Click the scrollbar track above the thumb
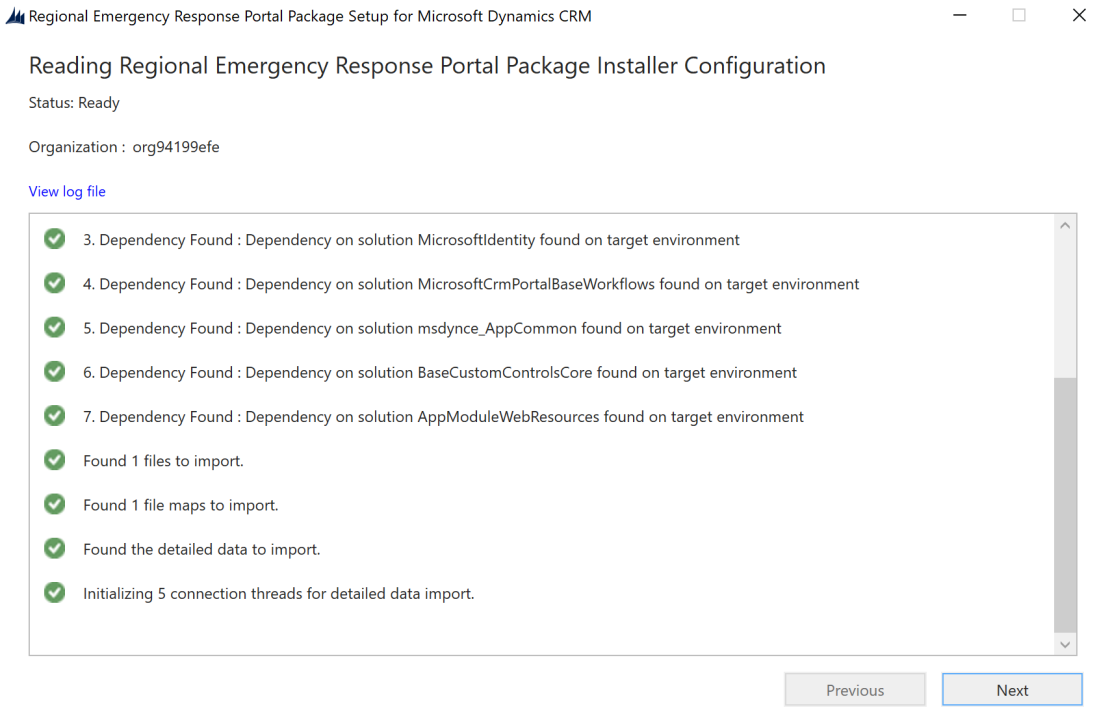1097x714 pixels. pyautogui.click(x=1065, y=306)
